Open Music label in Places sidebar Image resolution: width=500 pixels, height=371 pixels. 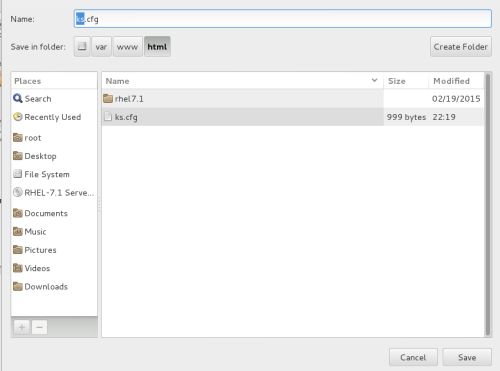point(35,232)
